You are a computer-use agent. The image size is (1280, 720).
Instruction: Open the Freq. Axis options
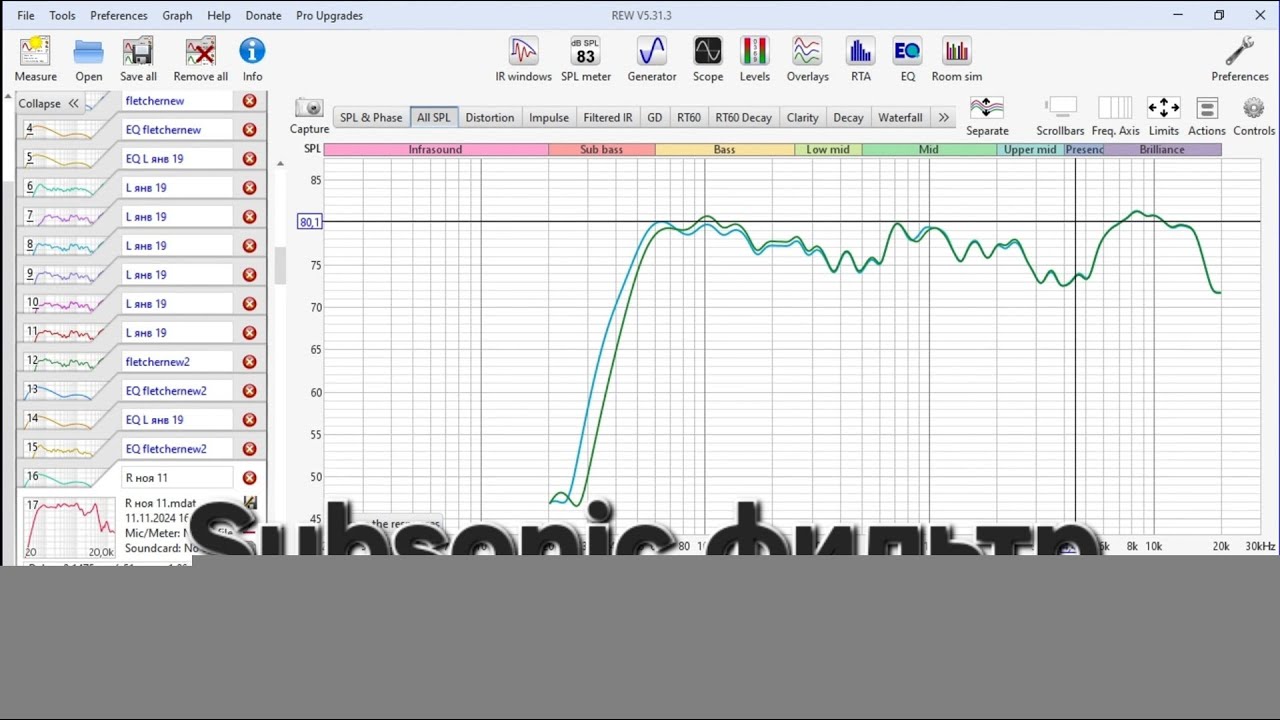(1115, 116)
